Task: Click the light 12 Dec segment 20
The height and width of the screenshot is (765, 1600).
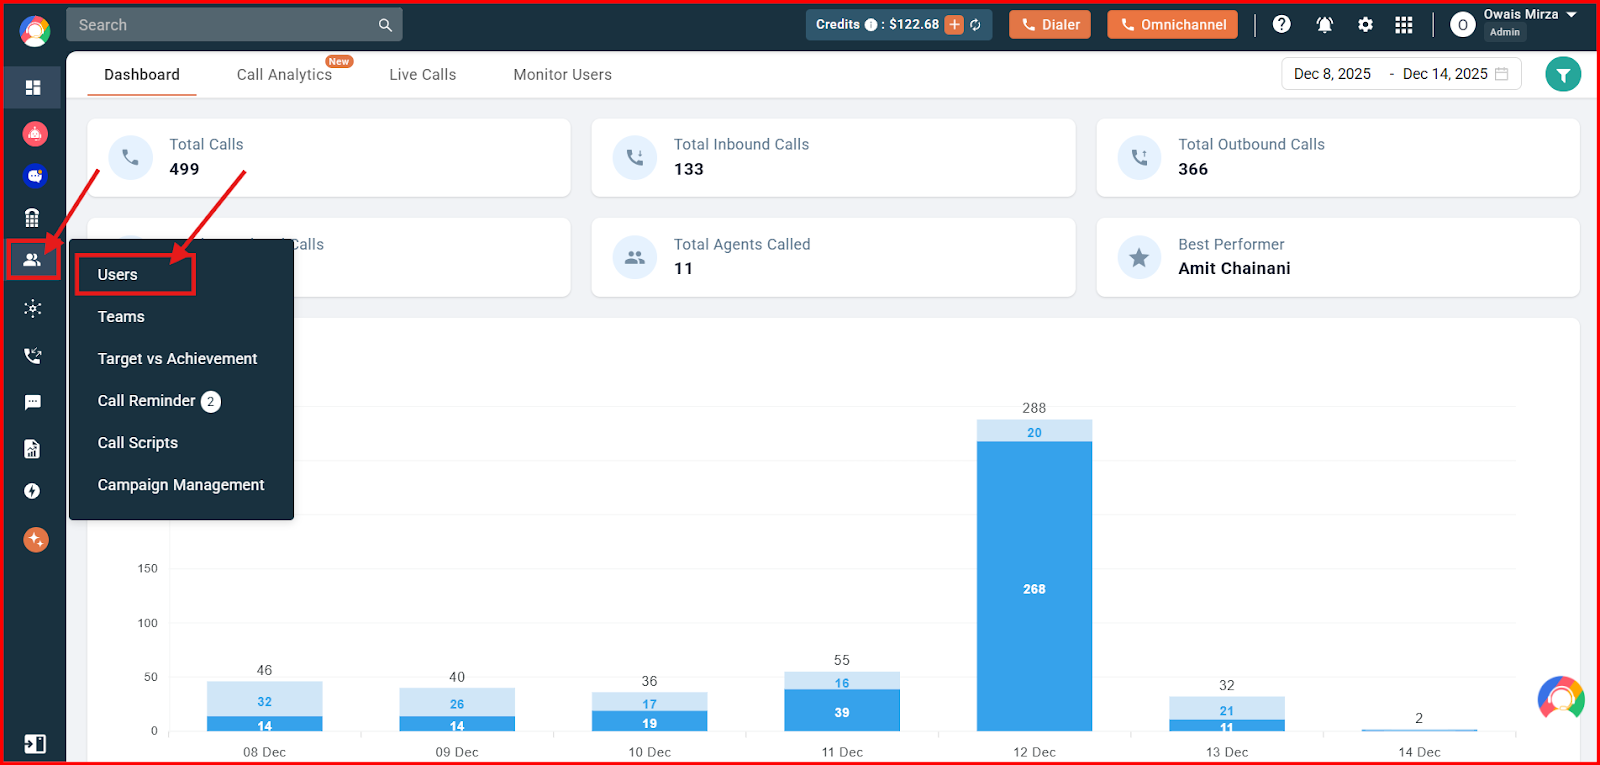Action: 1034,431
